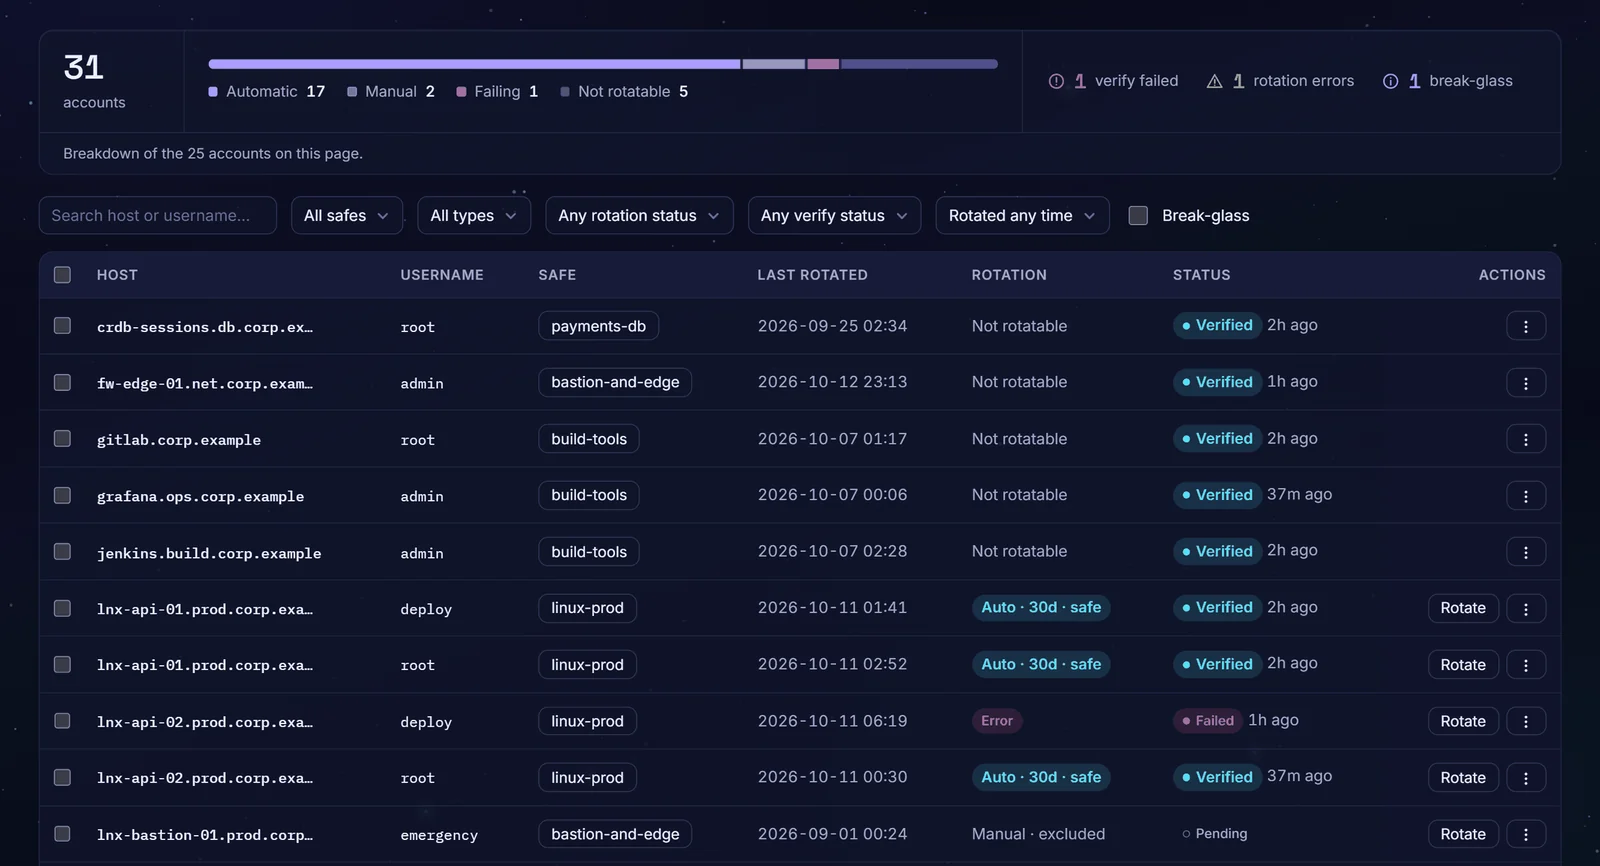Screen dimensions: 1600x866
Task: Open more menu for lnx-api-02 deploy row
Action: tap(1525, 721)
